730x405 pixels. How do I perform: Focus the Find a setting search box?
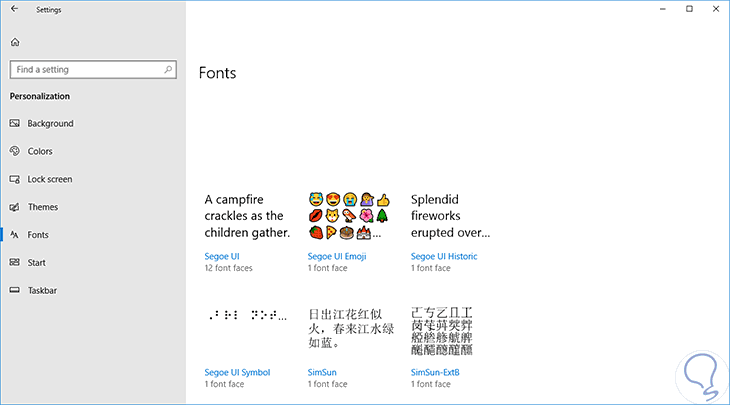click(x=93, y=69)
